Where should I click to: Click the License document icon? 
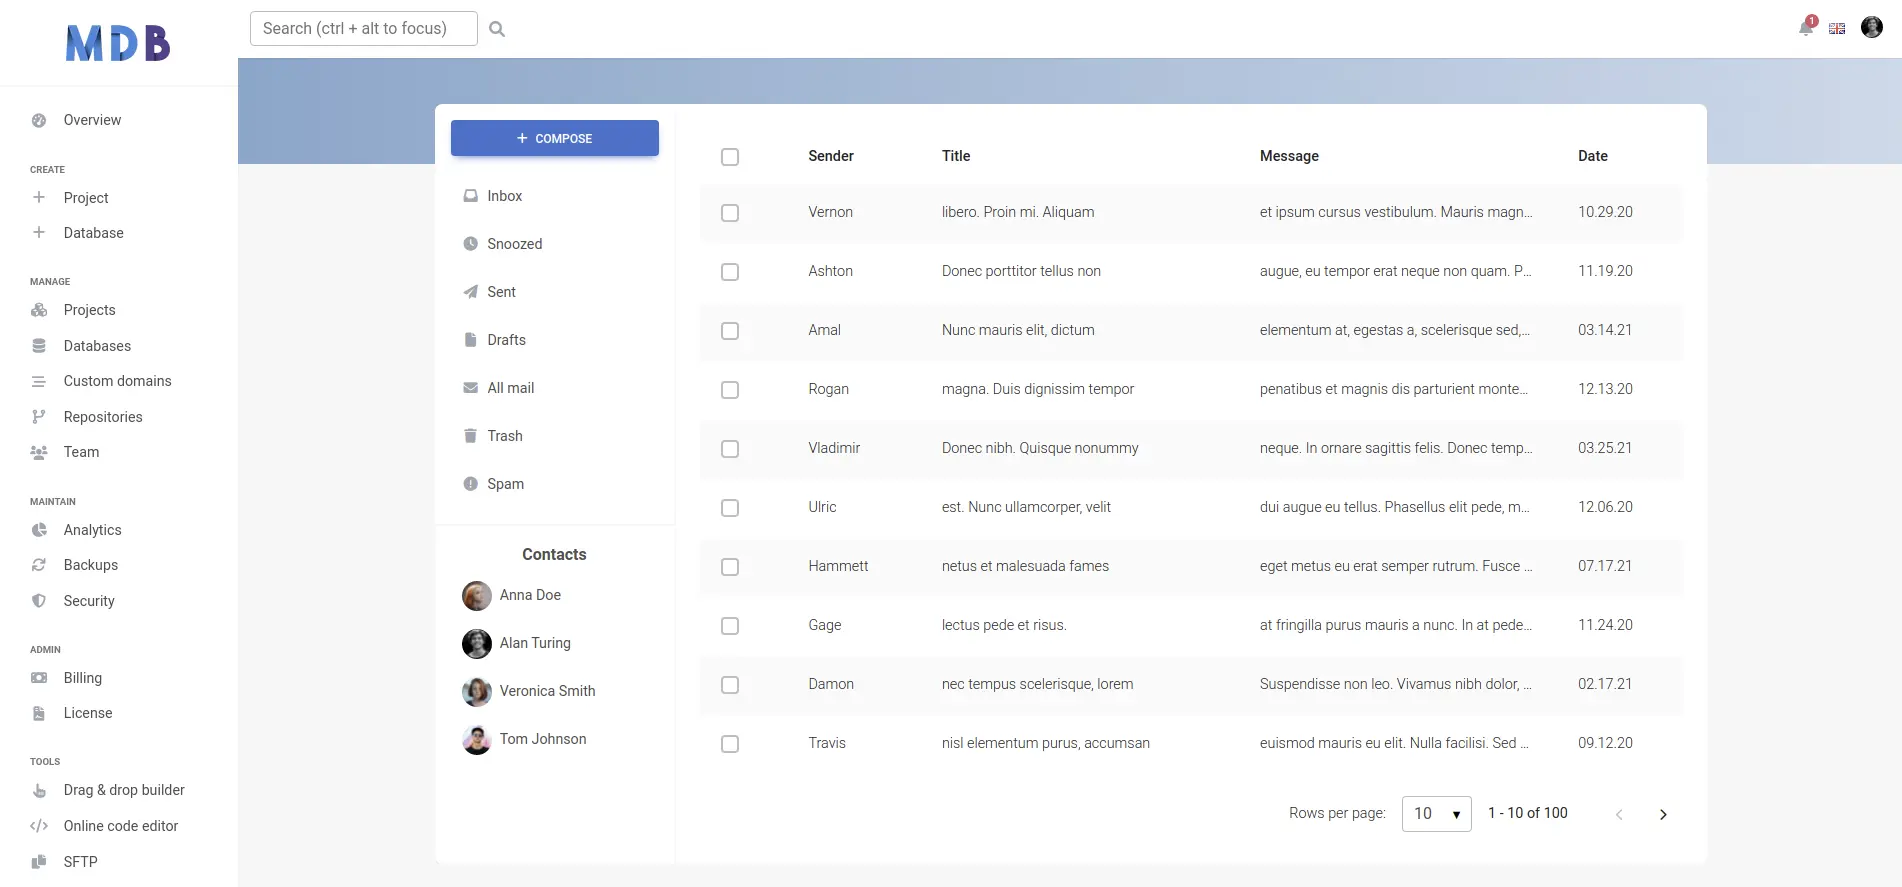[39, 713]
